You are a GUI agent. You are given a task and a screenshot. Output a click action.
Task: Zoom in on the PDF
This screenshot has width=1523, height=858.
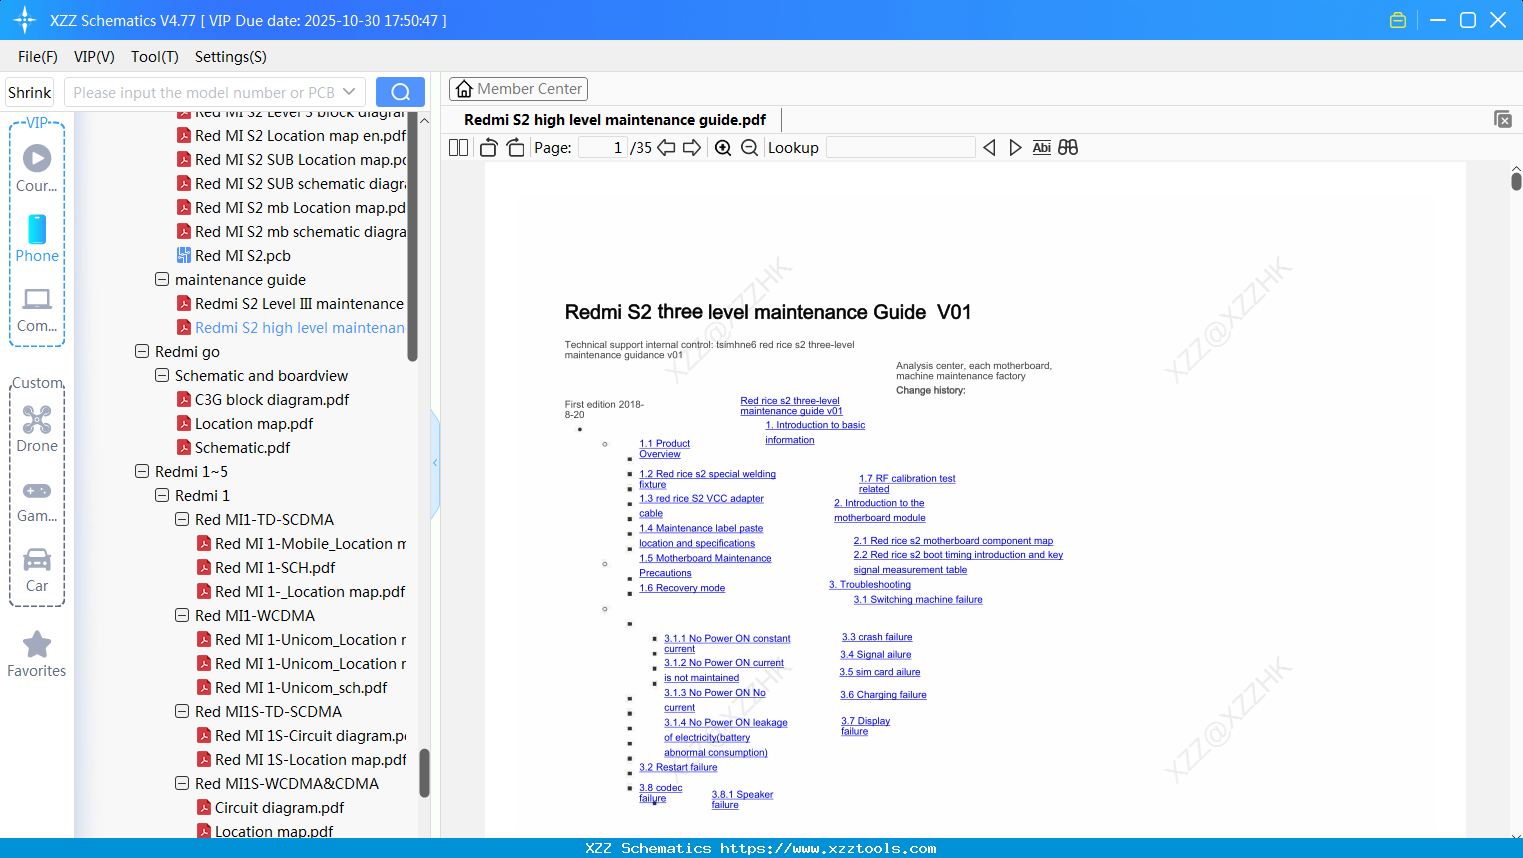point(723,147)
